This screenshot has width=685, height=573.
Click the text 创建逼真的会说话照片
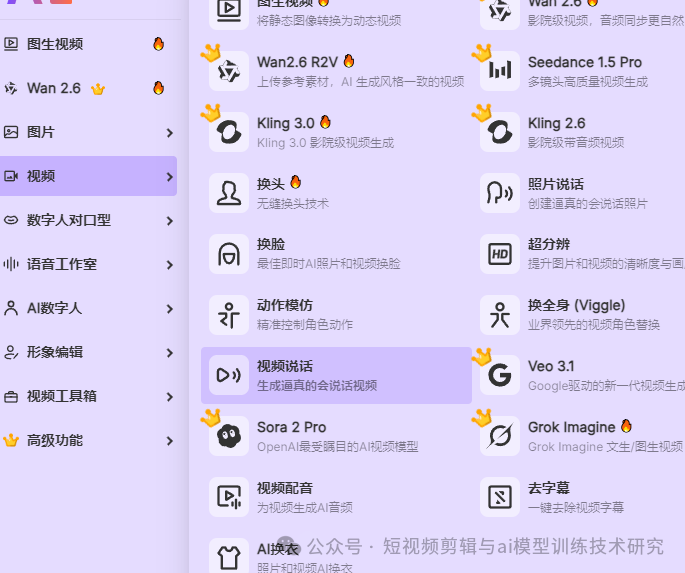pyautogui.click(x=588, y=204)
